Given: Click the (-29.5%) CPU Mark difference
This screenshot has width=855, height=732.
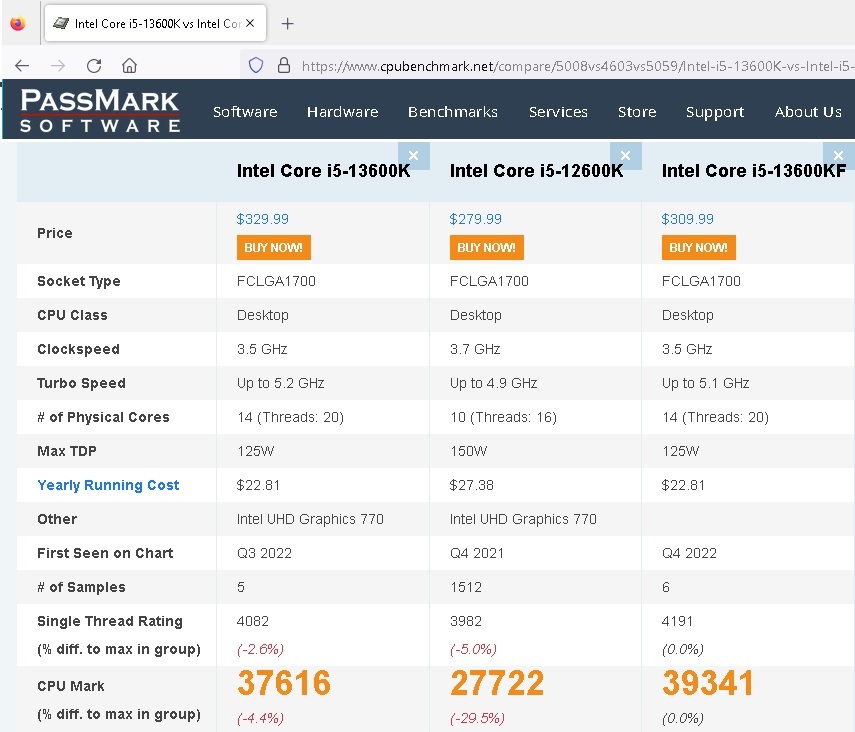Looking at the screenshot, I should click(477, 718).
